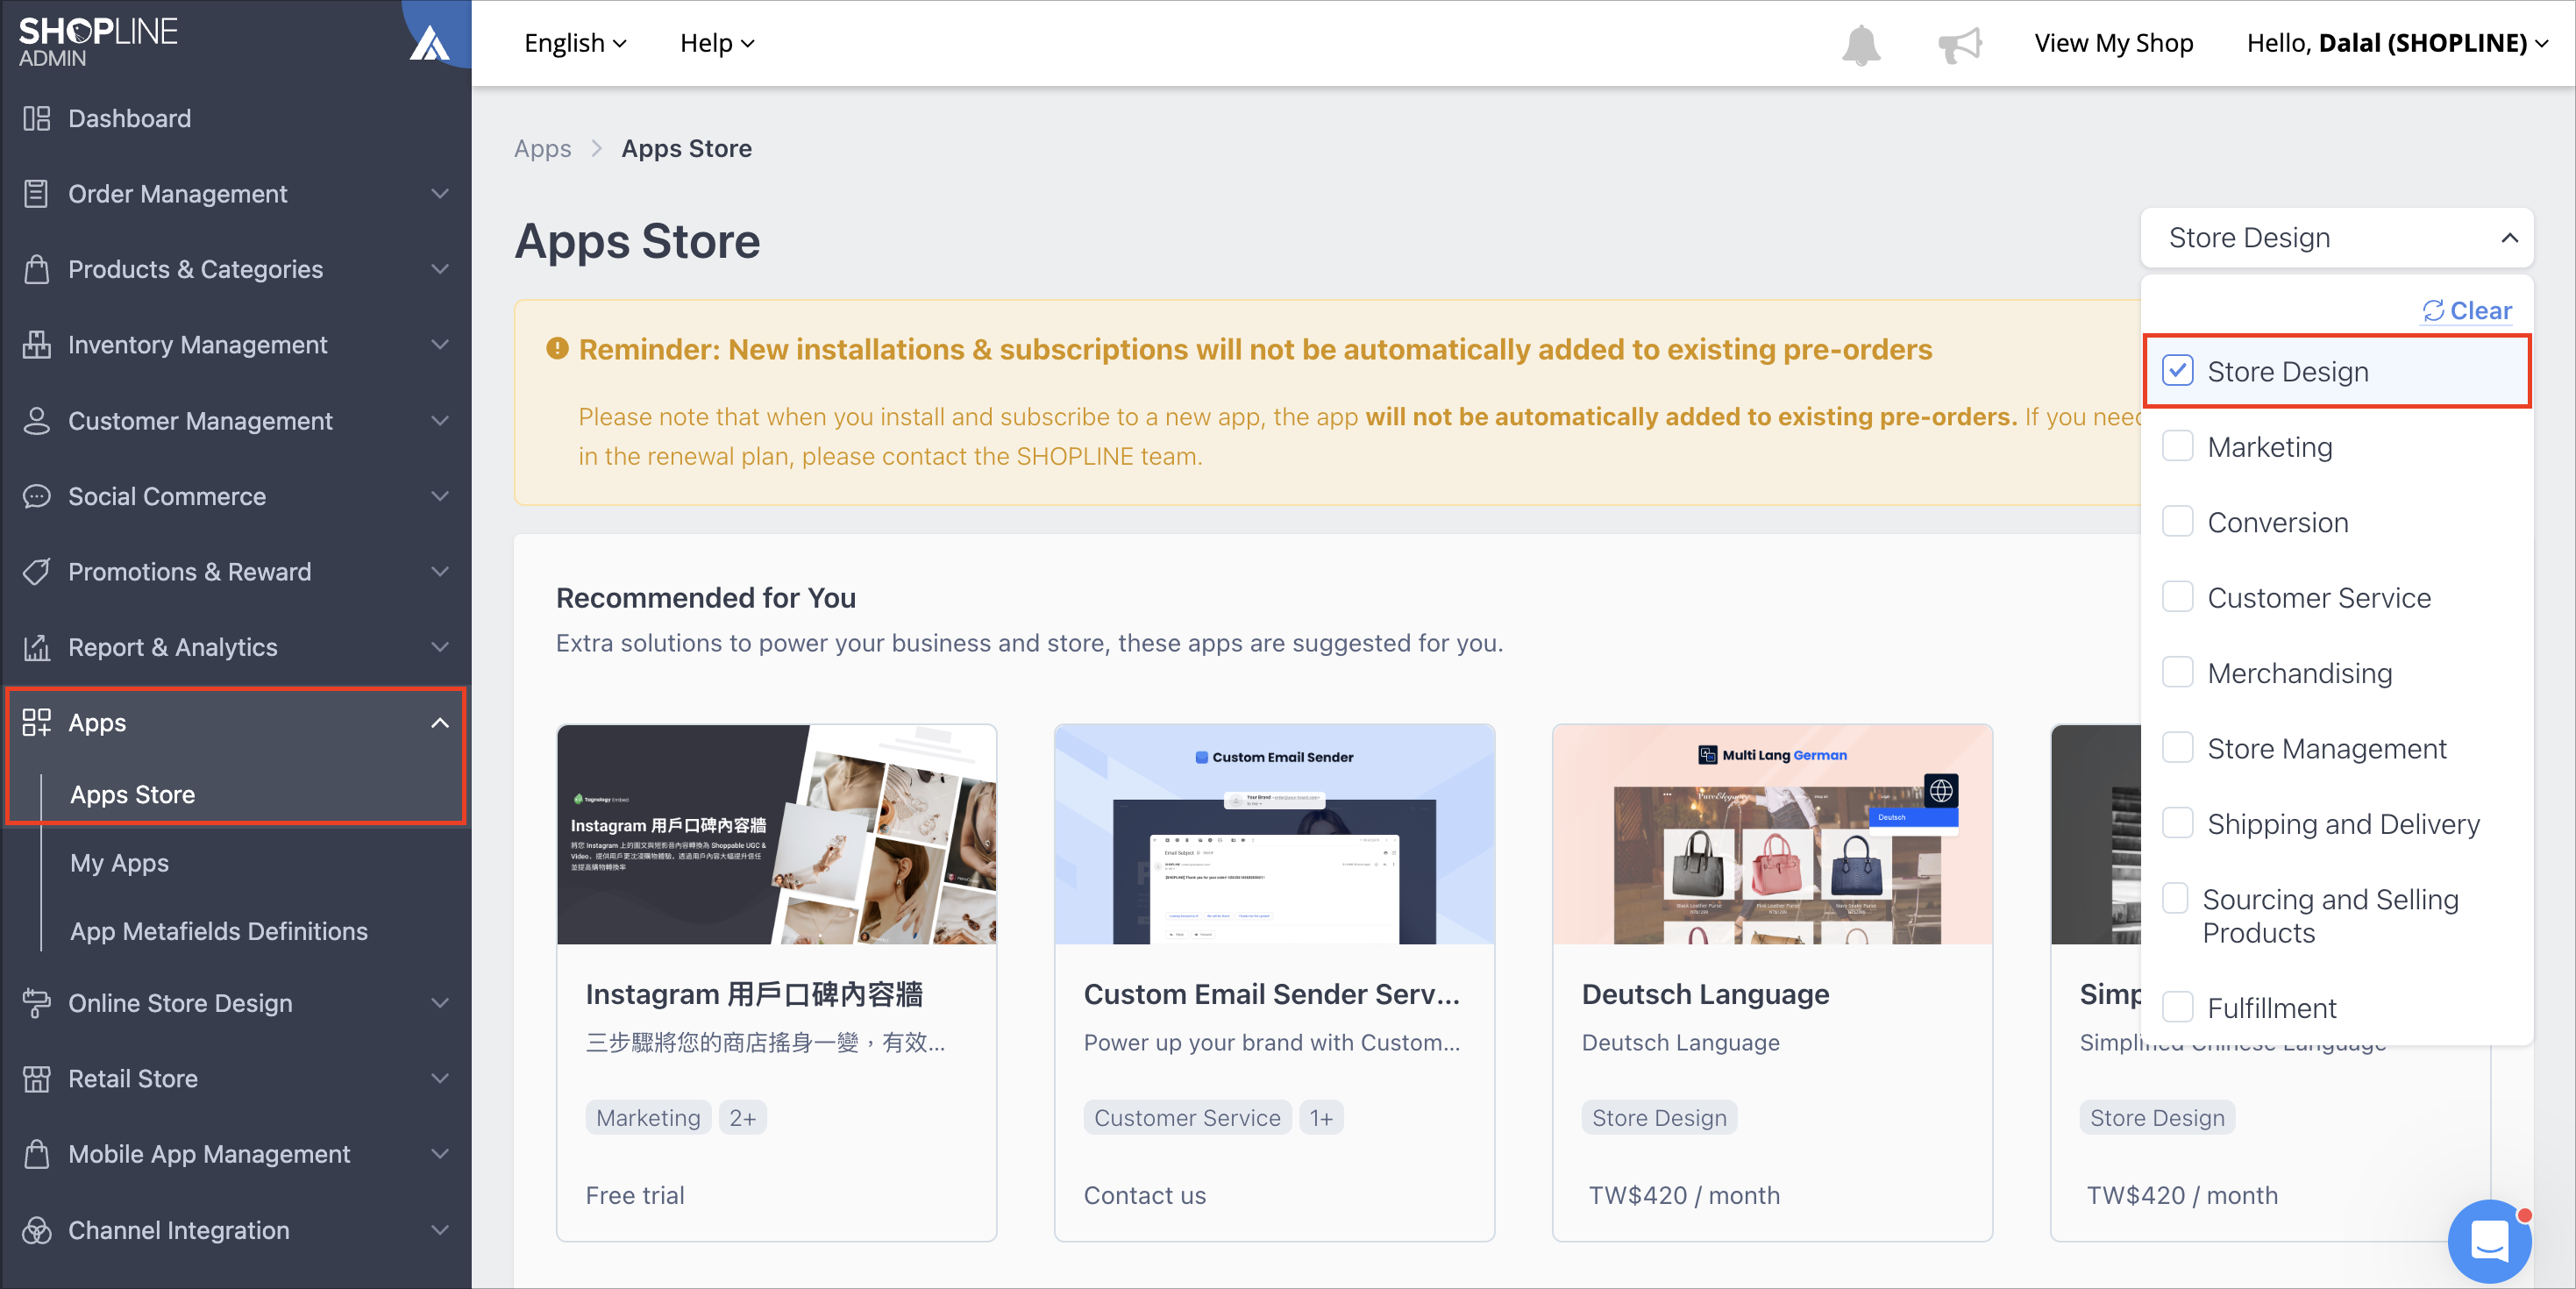Check the Customer Service filter checkbox
Viewport: 2576px width, 1289px height.
[x=2177, y=597]
